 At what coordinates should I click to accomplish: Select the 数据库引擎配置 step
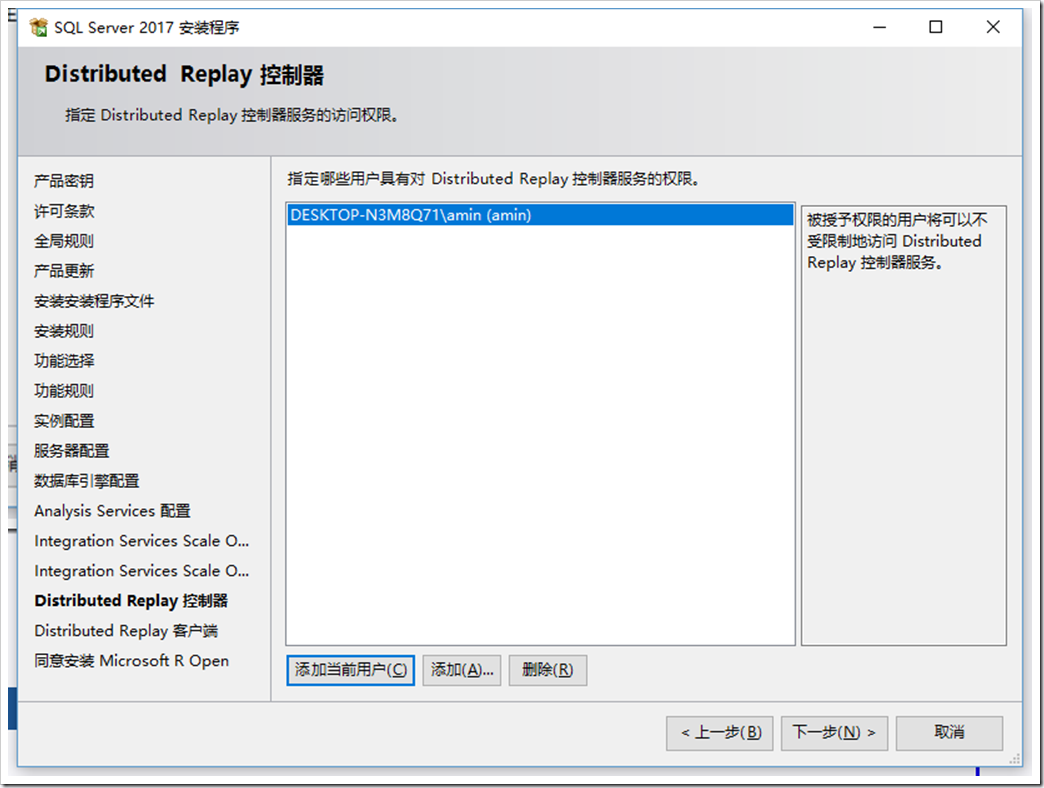point(87,481)
